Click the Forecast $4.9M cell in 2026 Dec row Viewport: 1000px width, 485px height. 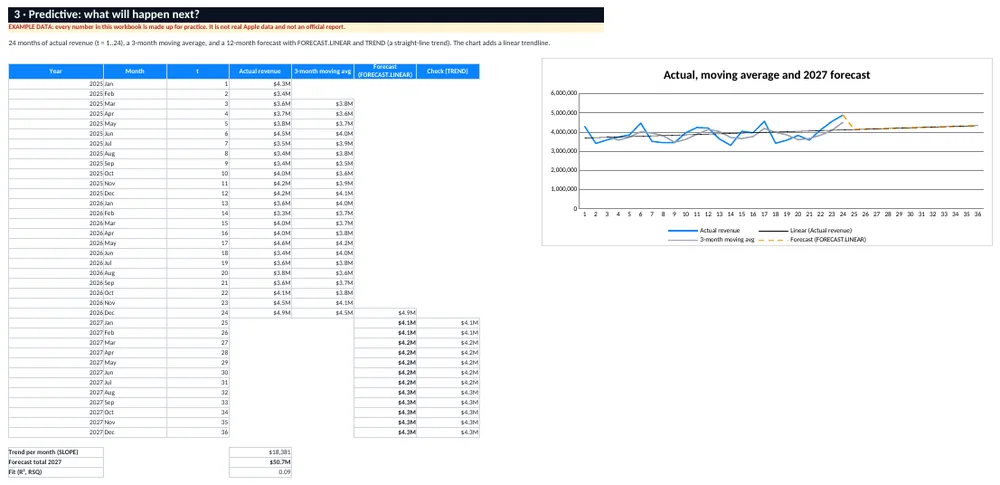point(385,313)
